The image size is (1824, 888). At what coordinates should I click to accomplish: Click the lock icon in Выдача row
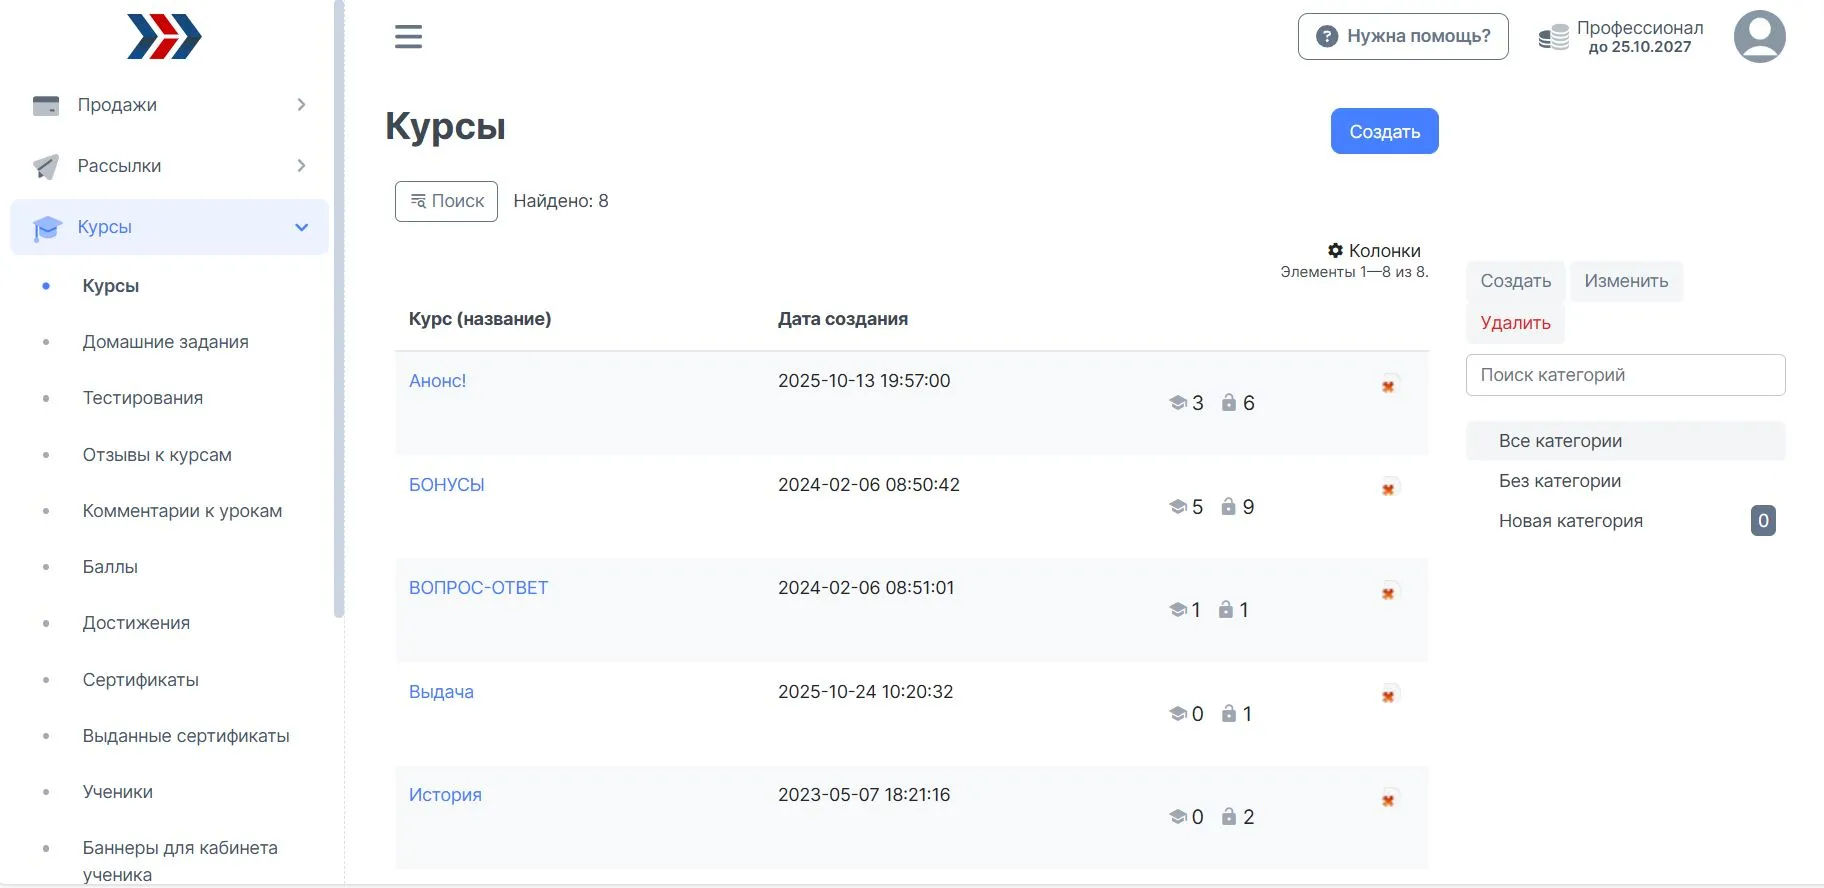click(1229, 714)
